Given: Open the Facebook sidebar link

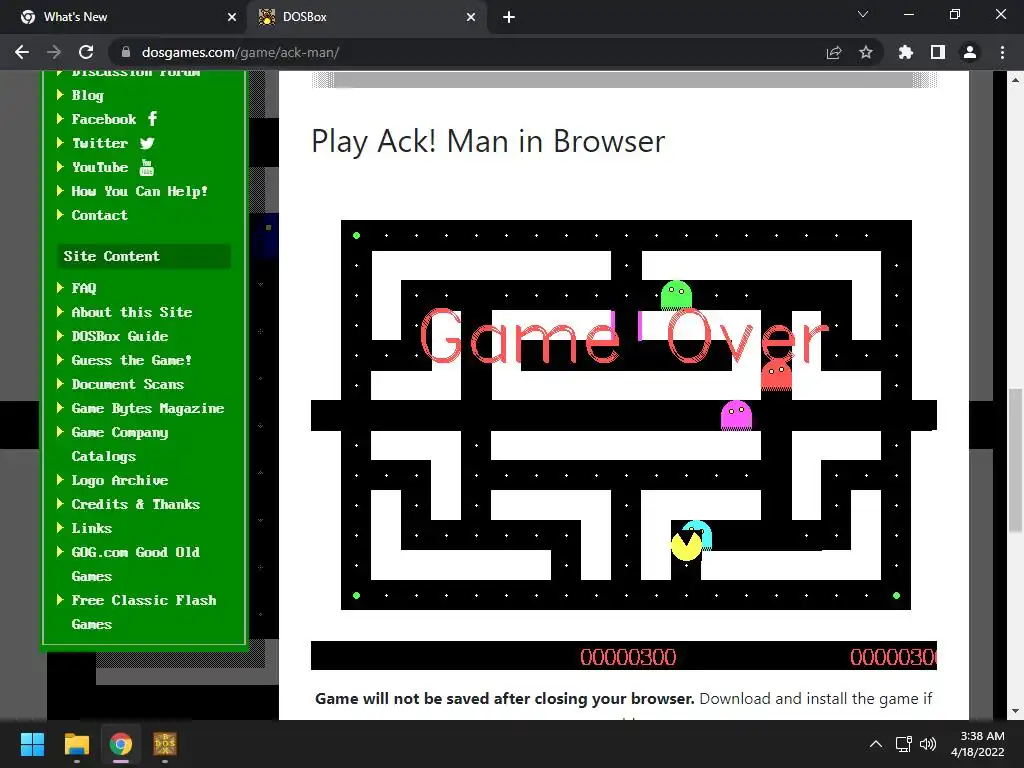Looking at the screenshot, I should point(104,119).
